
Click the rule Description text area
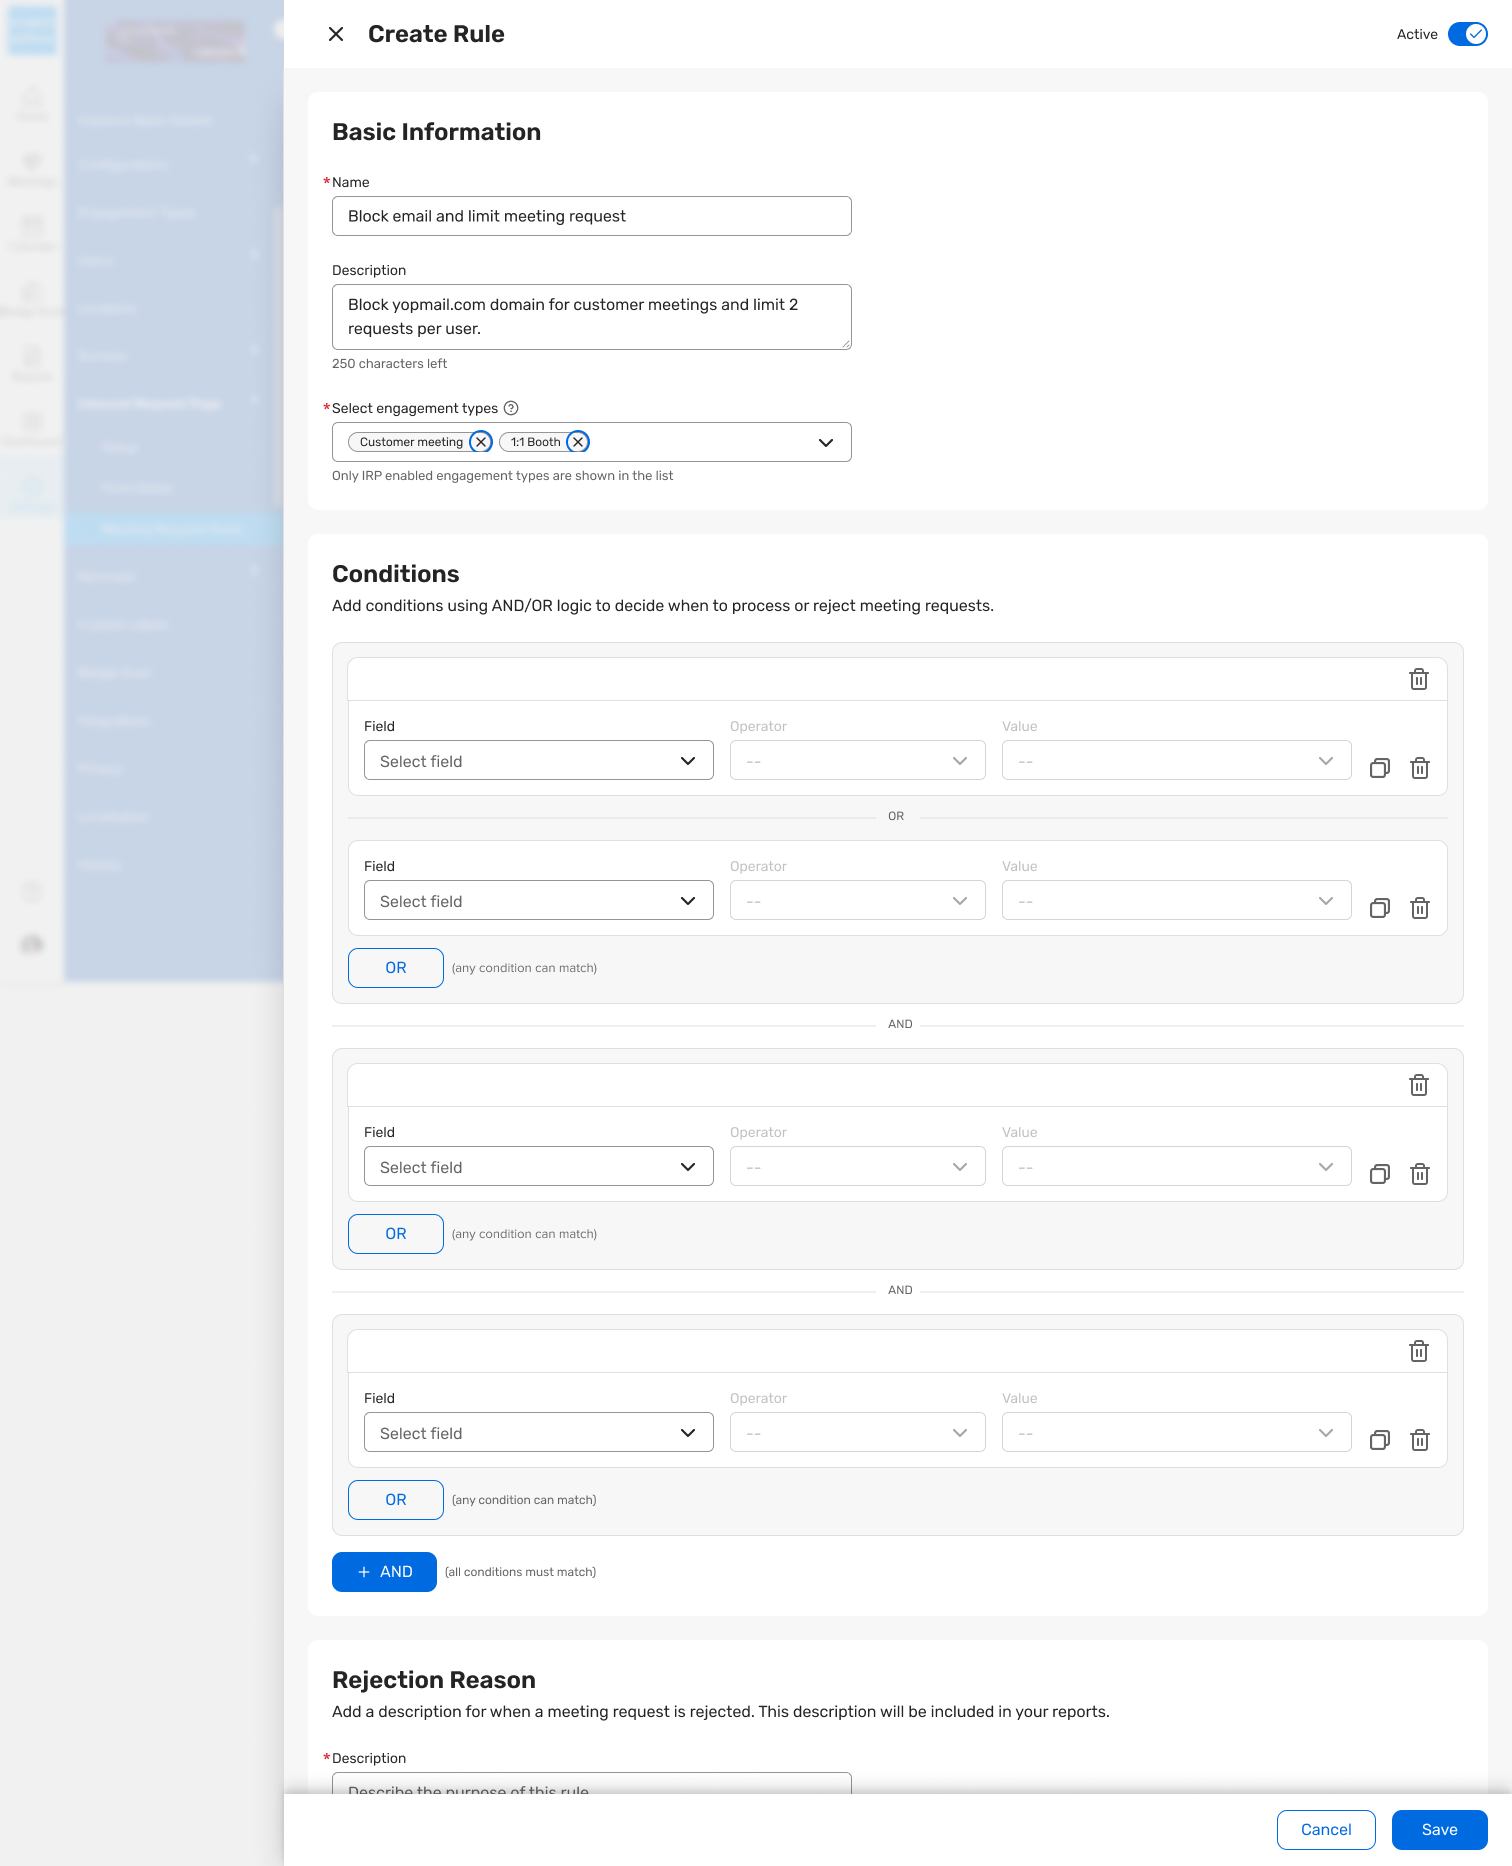[x=591, y=317]
